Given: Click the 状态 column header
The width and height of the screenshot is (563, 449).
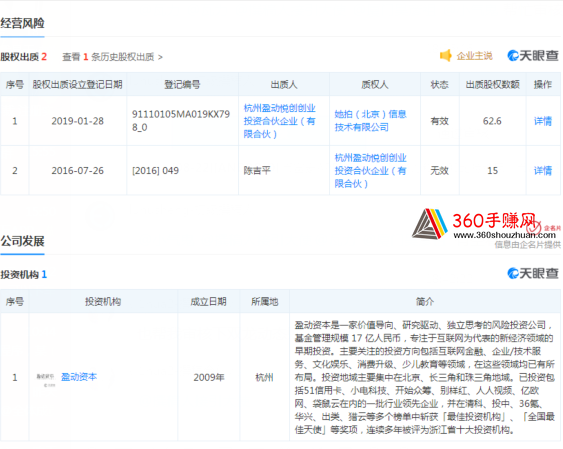Looking at the screenshot, I should coord(439,84).
